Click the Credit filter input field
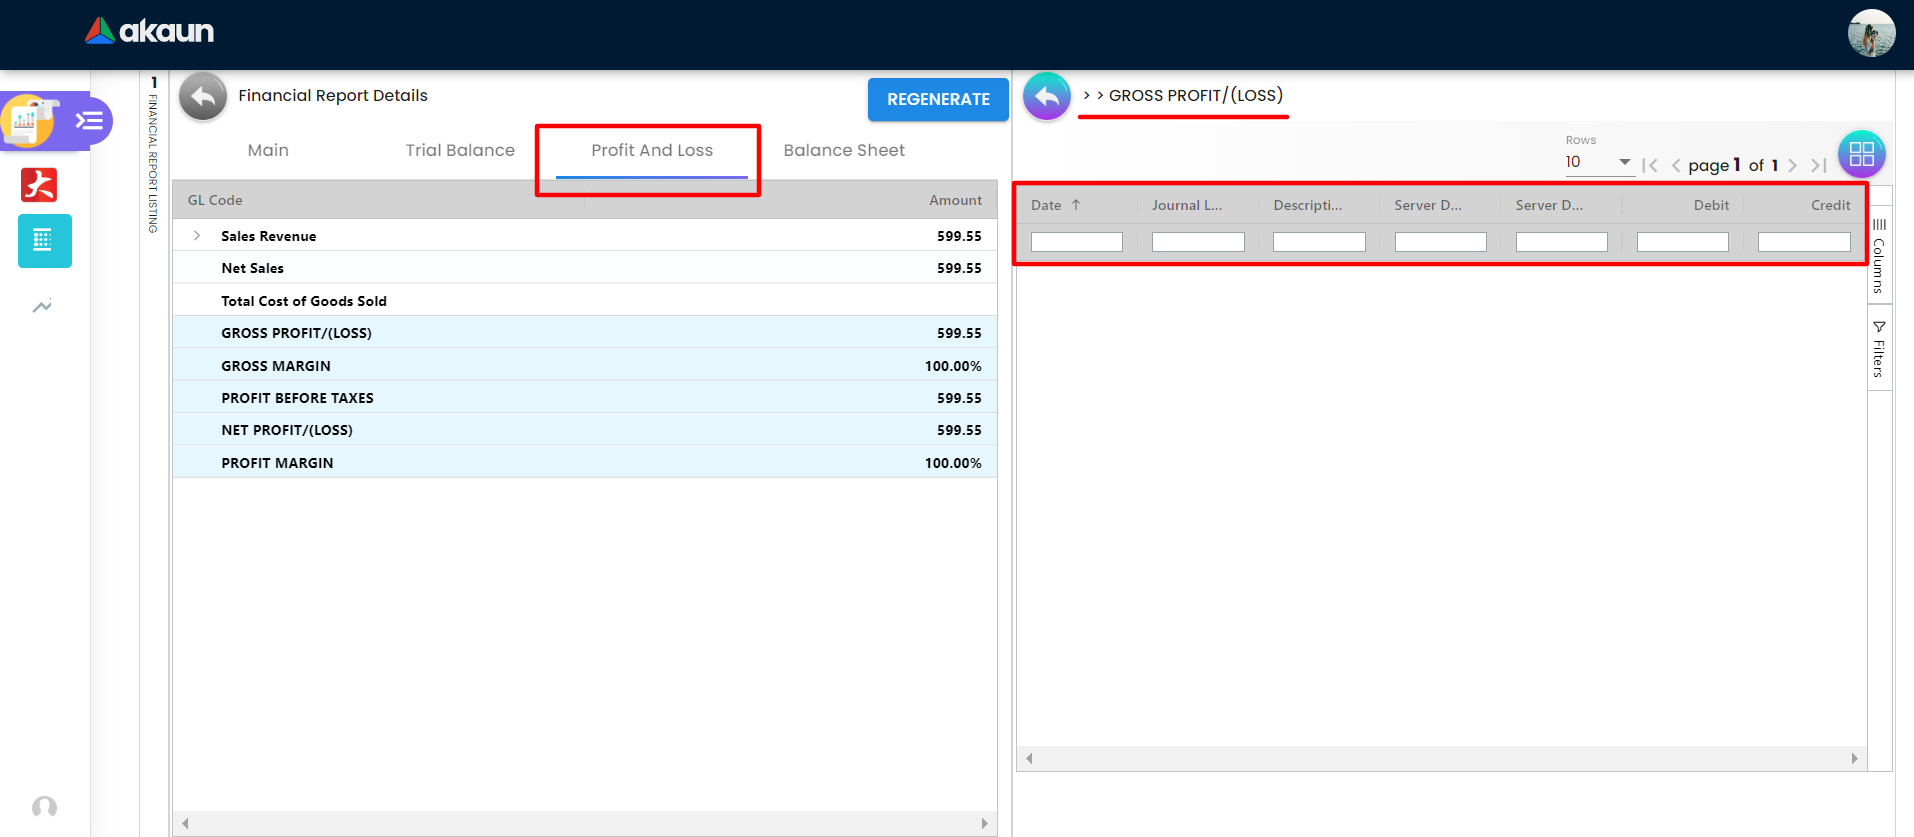Image resolution: width=1914 pixels, height=837 pixels. (x=1804, y=242)
